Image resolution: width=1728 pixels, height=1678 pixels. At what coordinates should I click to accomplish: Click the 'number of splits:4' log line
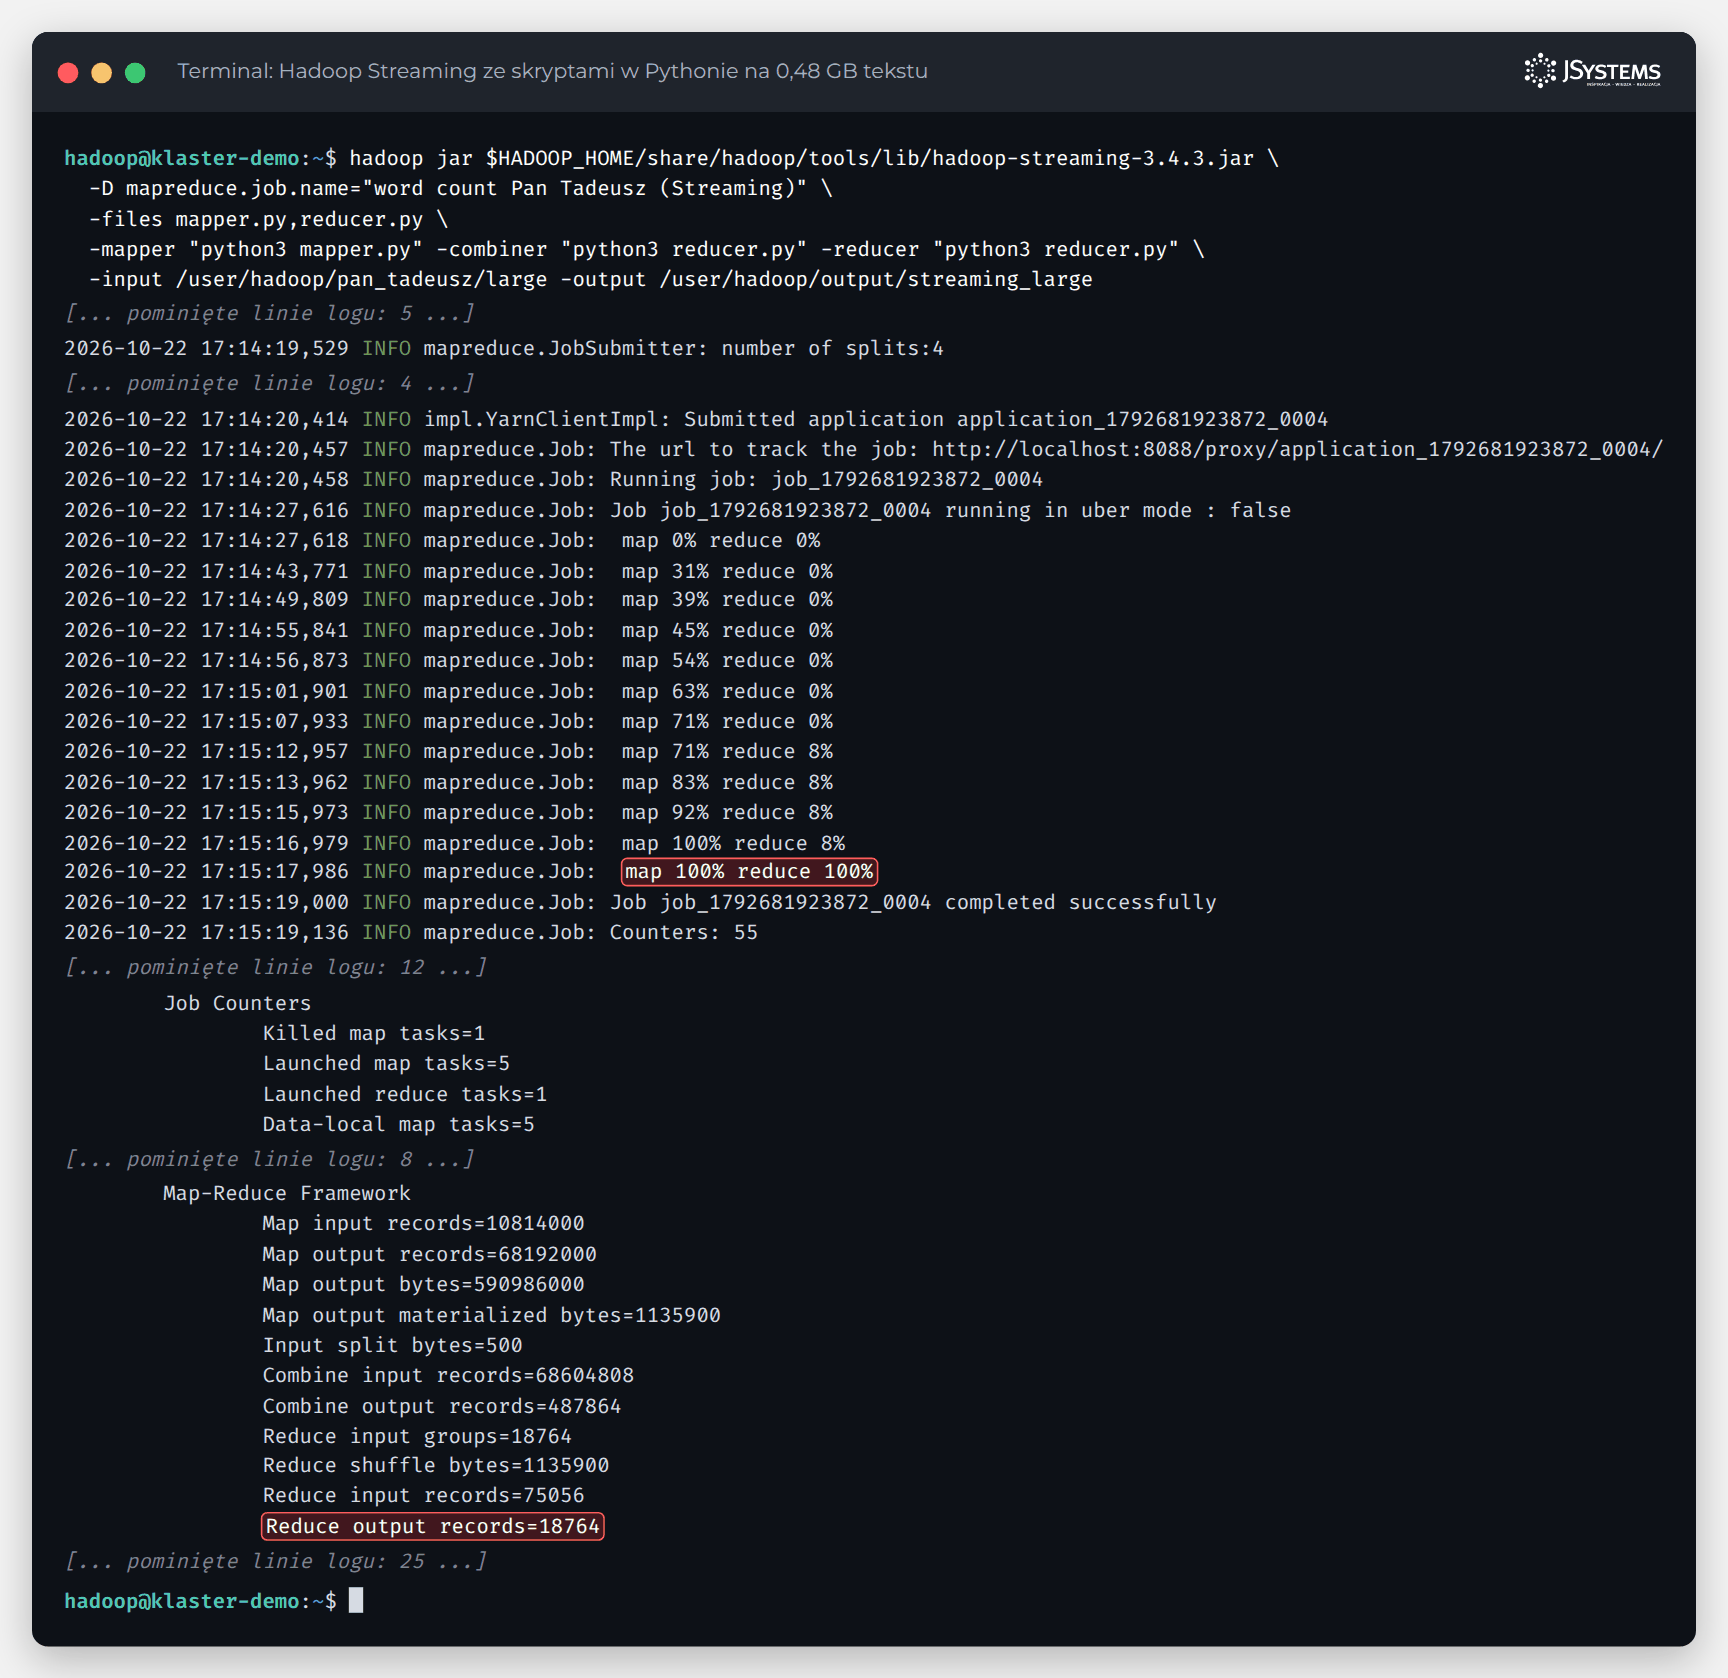[504, 348]
